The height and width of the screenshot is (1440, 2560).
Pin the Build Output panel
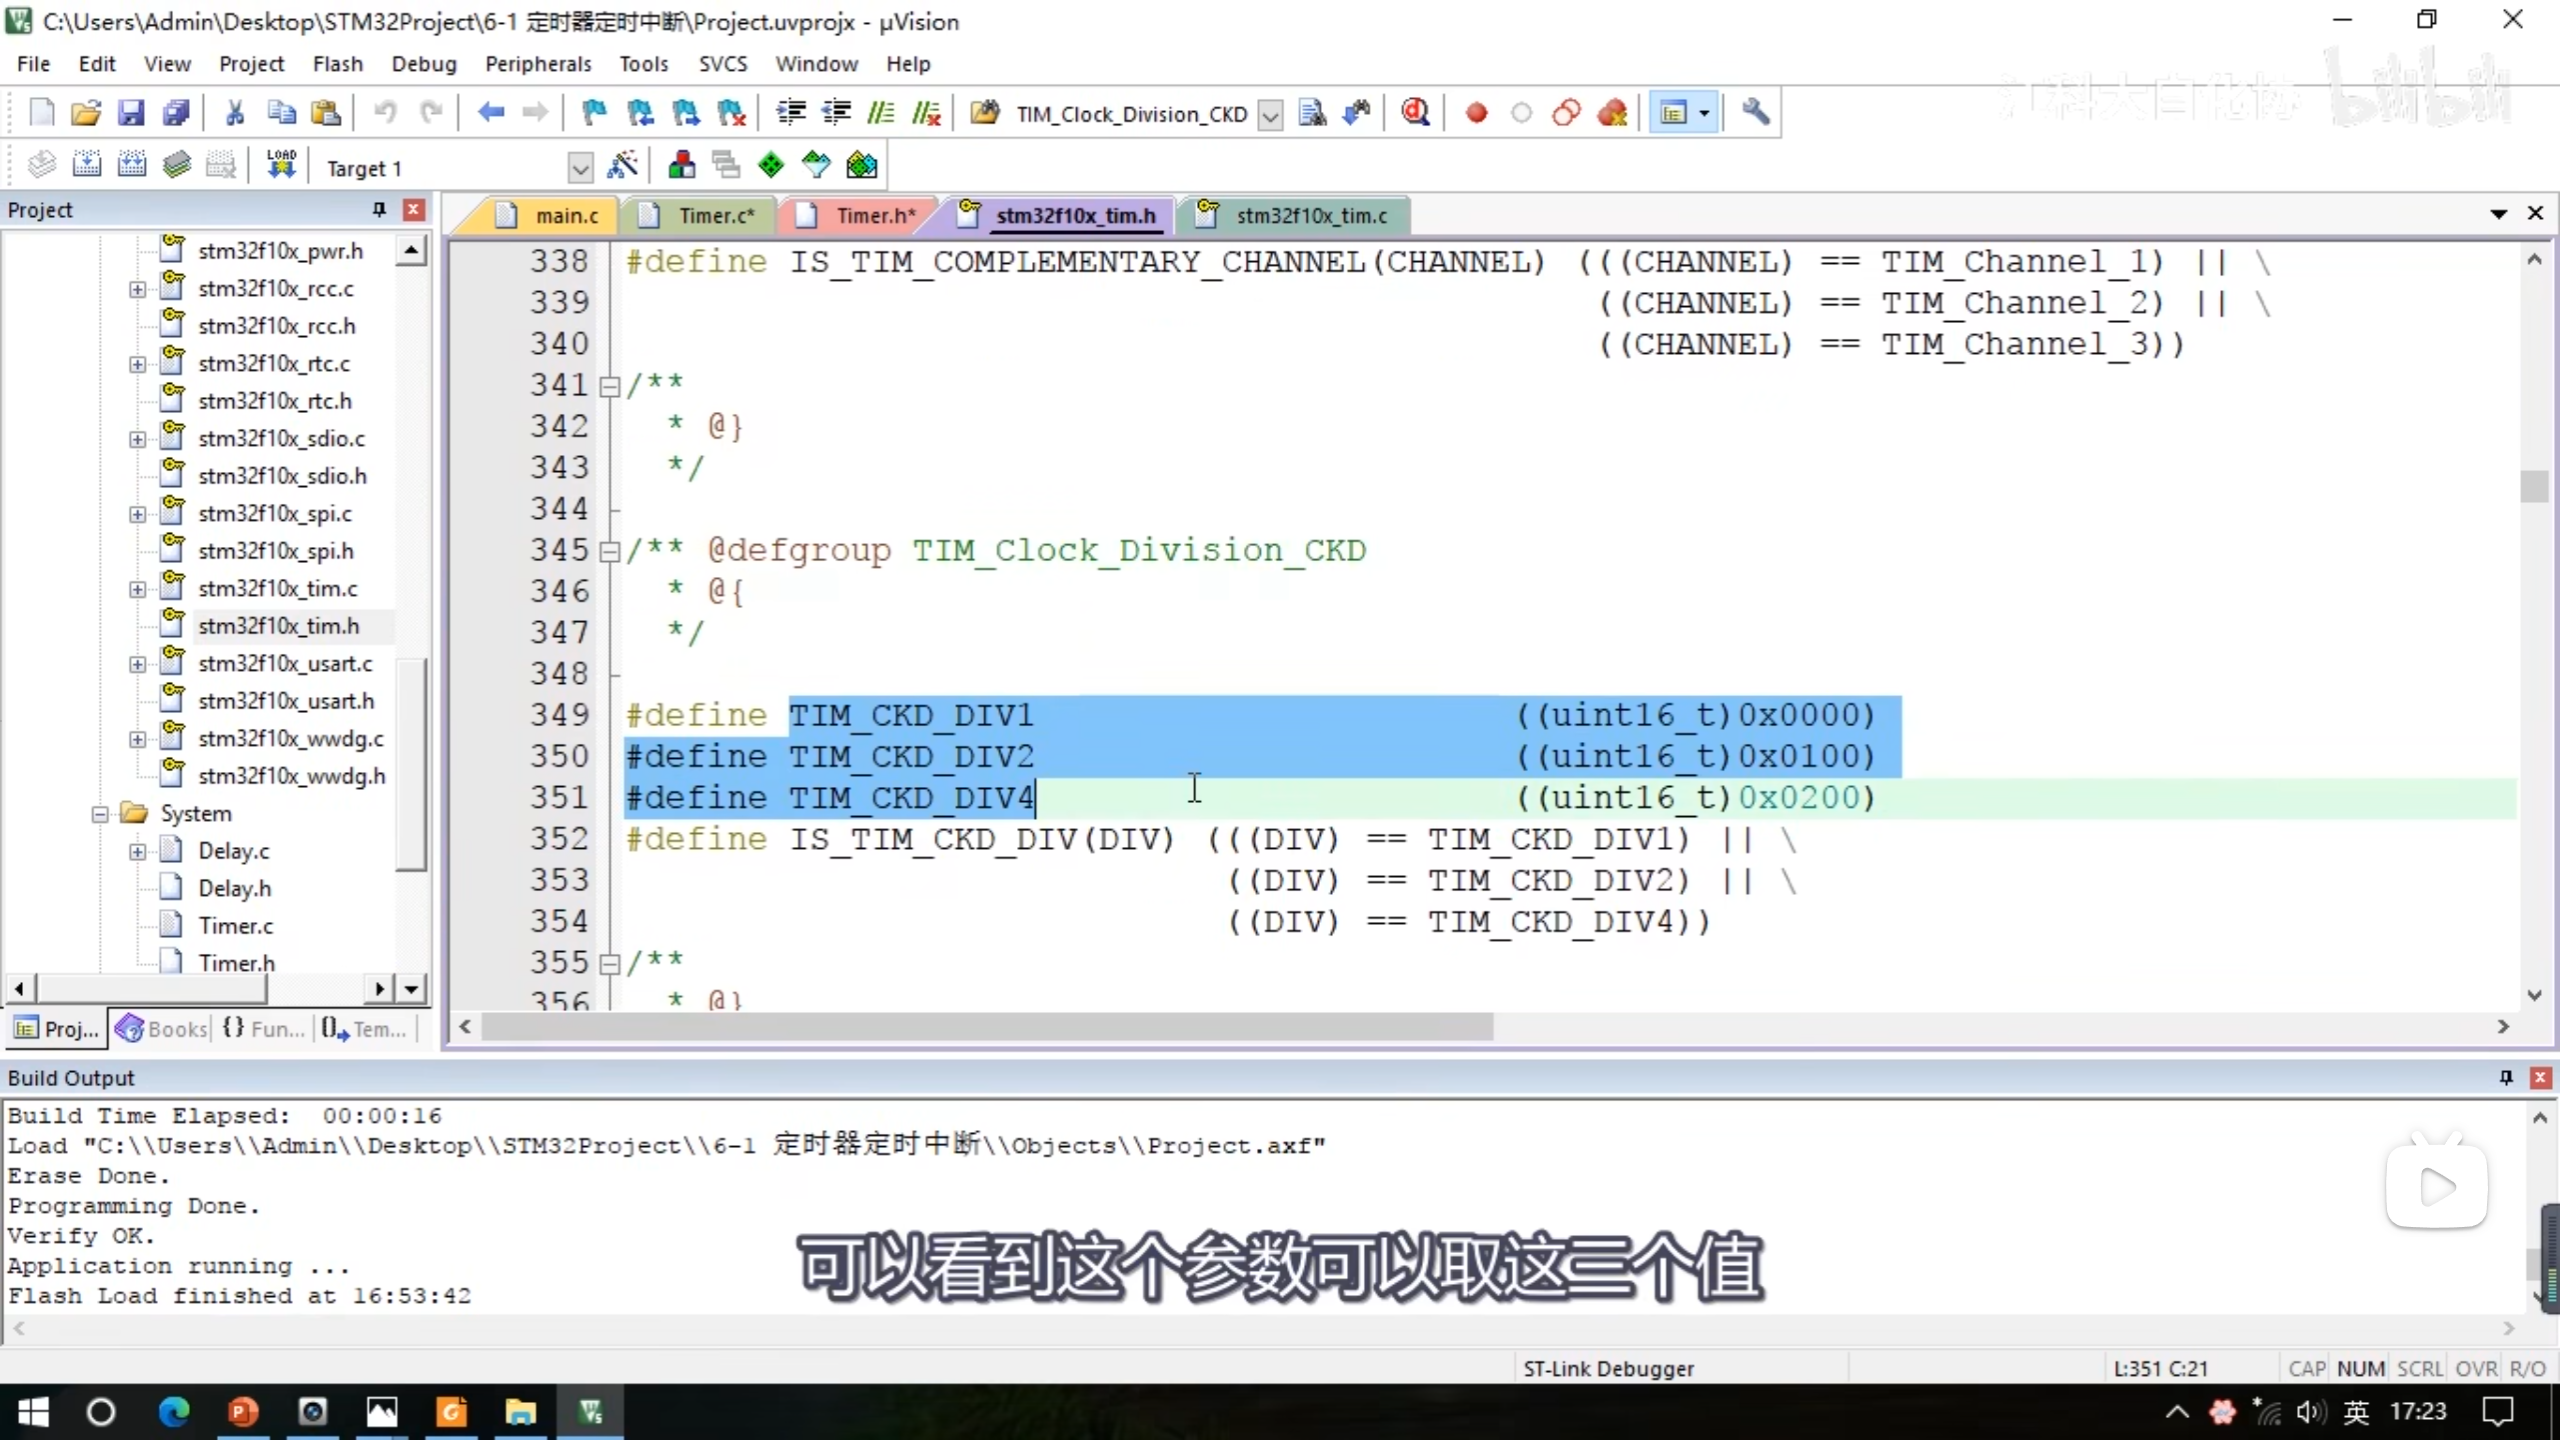coord(2506,1077)
